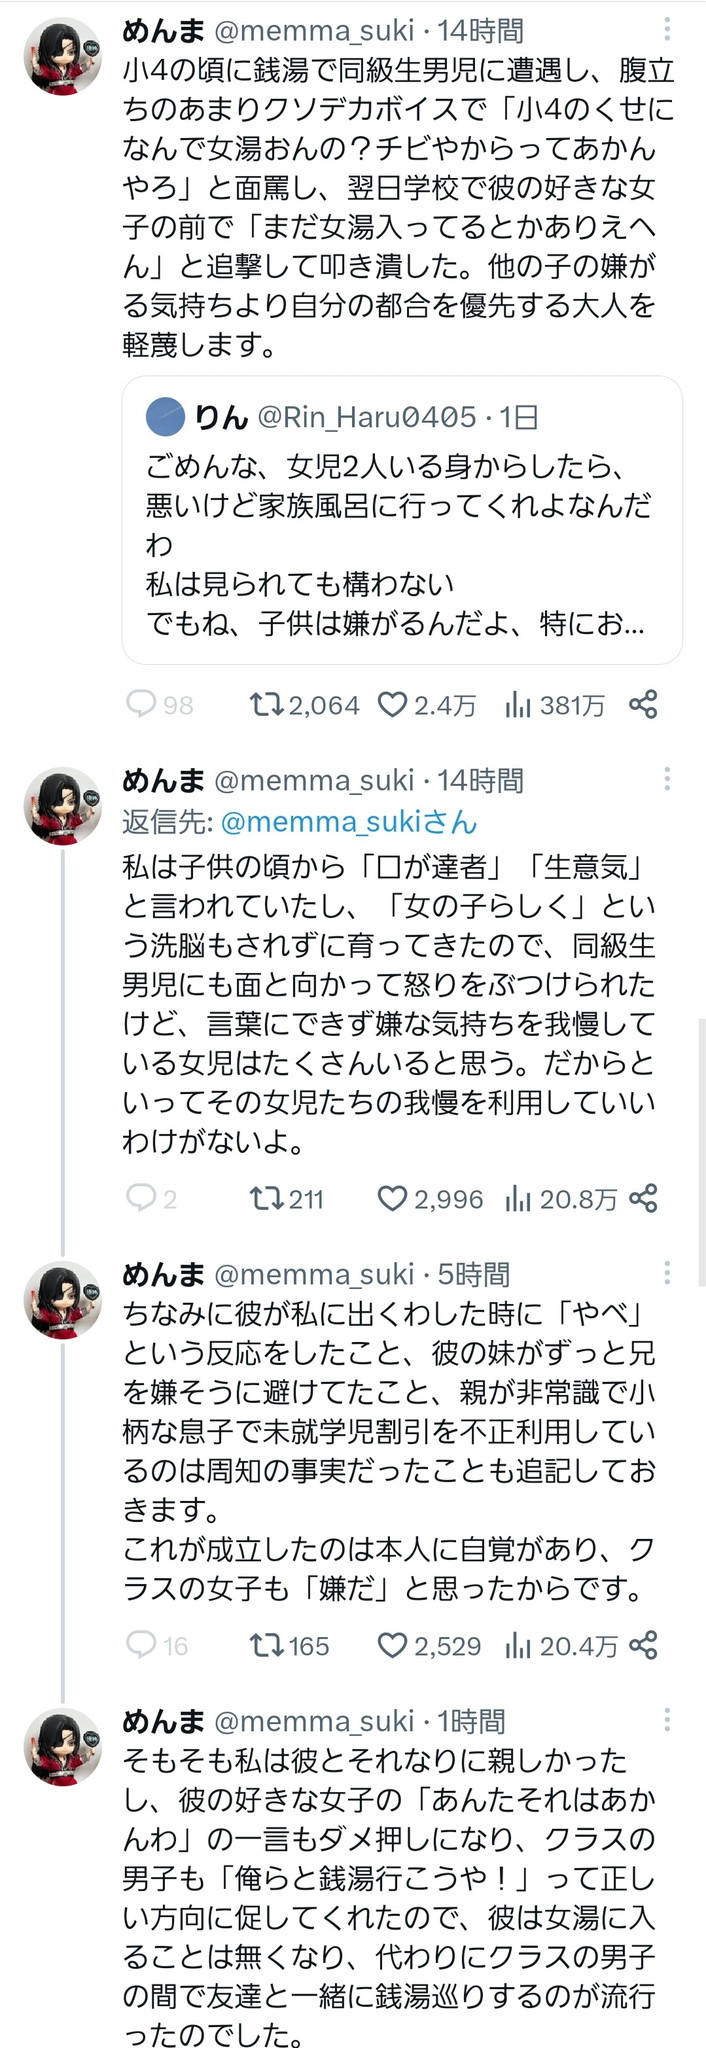The width and height of the screenshot is (706, 2048).
Task: Share the first tweet by めんま
Action: click(643, 705)
